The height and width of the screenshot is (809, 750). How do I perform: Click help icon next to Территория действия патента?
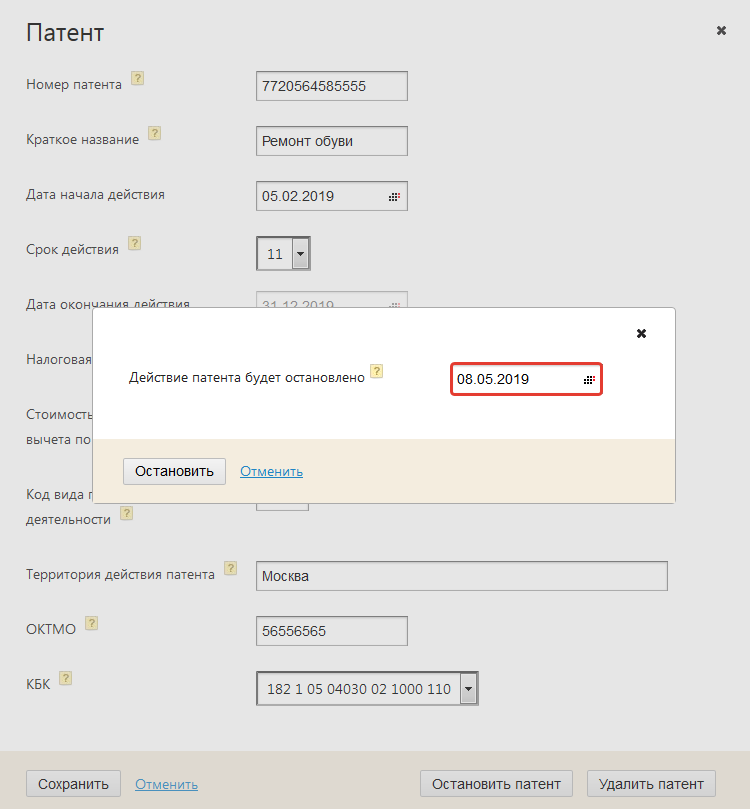[231, 568]
